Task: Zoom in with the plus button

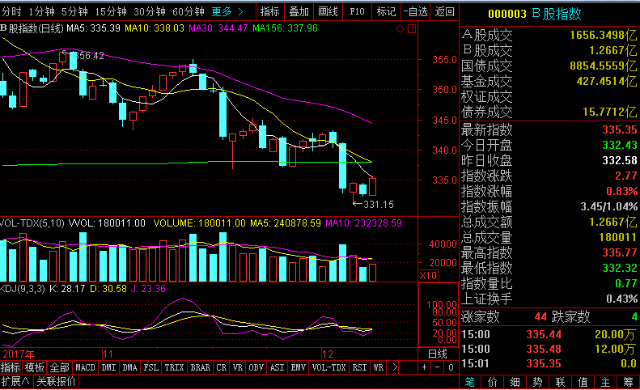Action: 424,367
